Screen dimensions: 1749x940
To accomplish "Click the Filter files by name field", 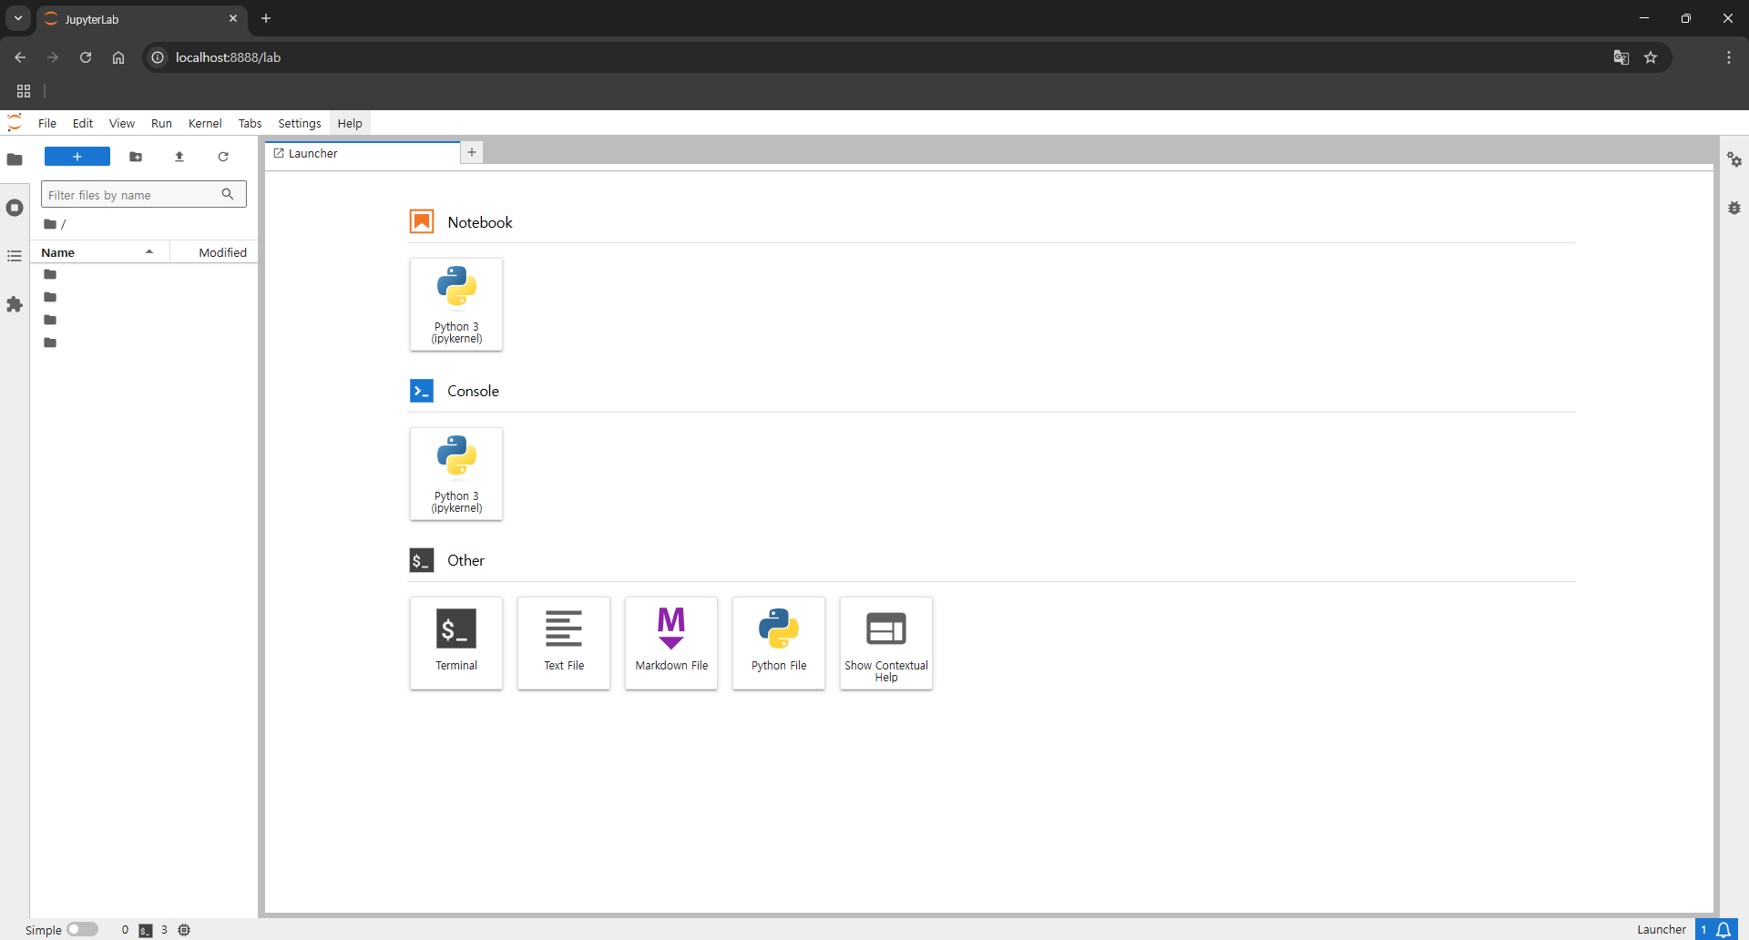I will pyautogui.click(x=132, y=195).
